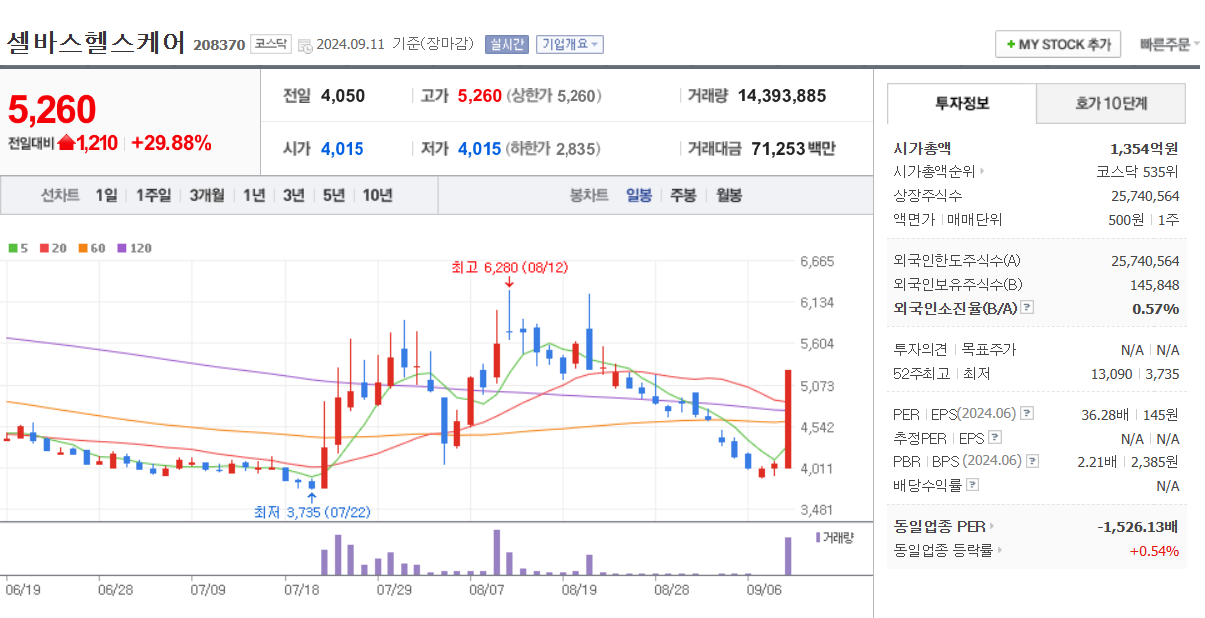Click the +29.88% change rate

(x=171, y=143)
